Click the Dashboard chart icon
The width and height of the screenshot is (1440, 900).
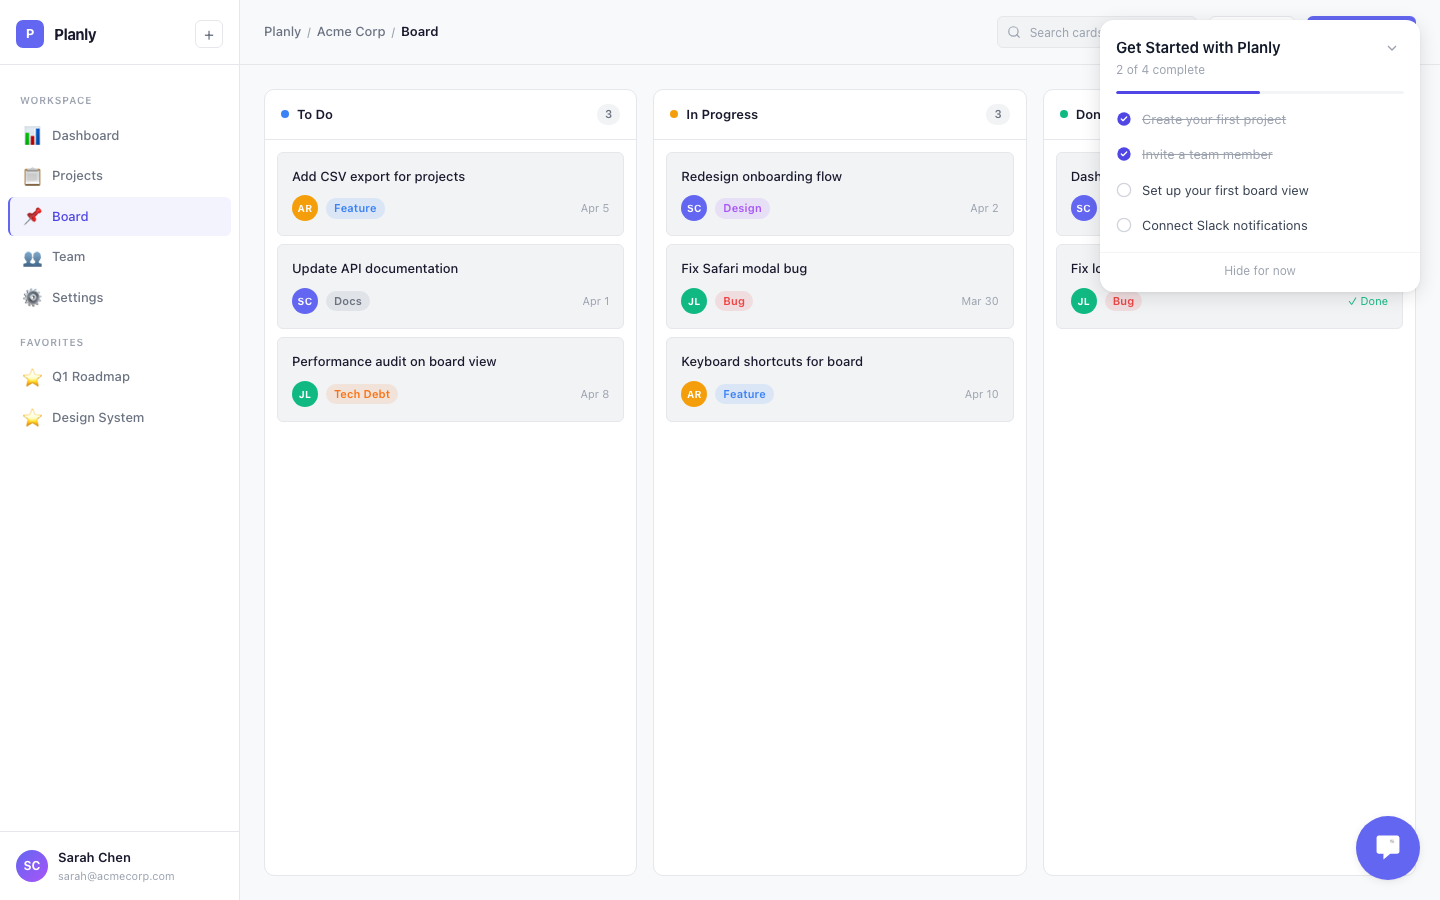[x=33, y=136]
